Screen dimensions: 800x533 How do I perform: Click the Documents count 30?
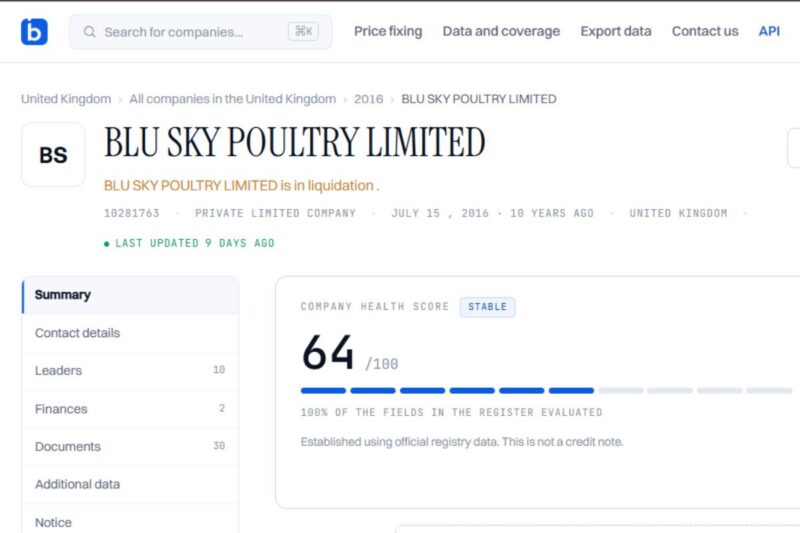219,446
